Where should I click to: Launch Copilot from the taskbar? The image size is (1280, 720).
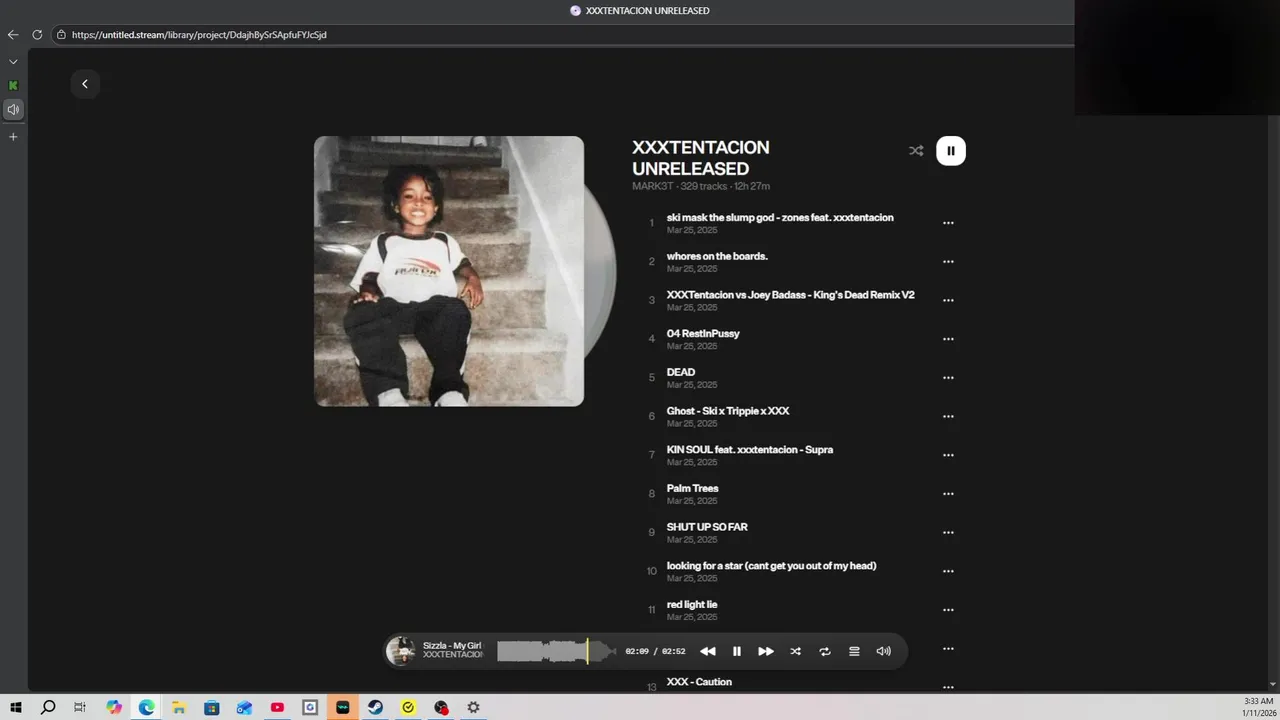(114, 707)
